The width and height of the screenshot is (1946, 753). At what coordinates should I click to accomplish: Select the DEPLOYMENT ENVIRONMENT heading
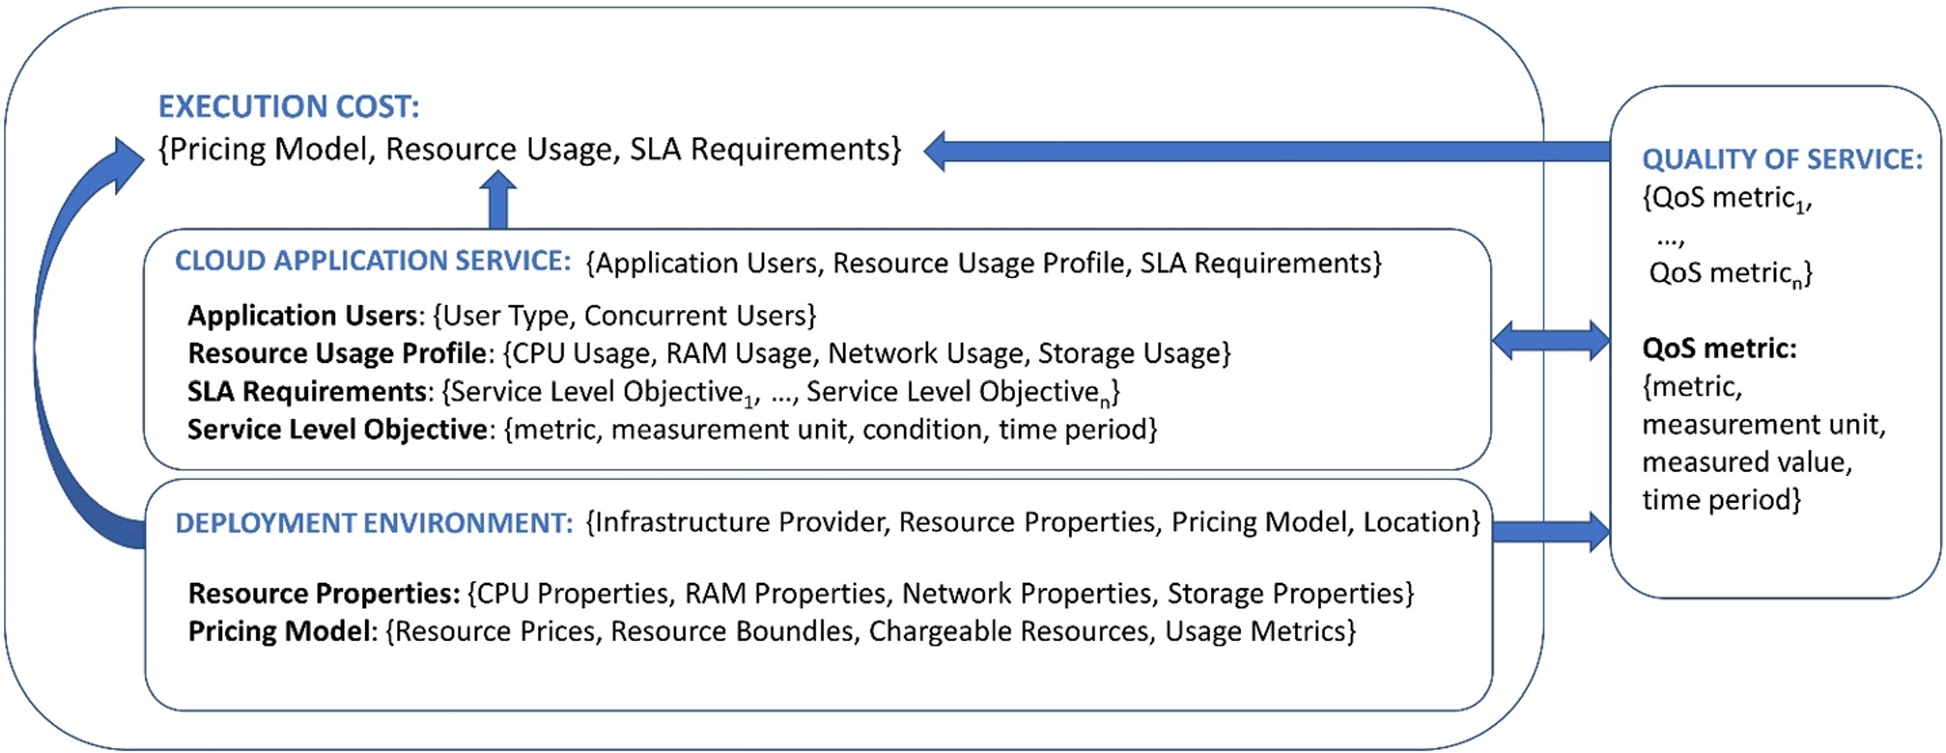pos(374,523)
